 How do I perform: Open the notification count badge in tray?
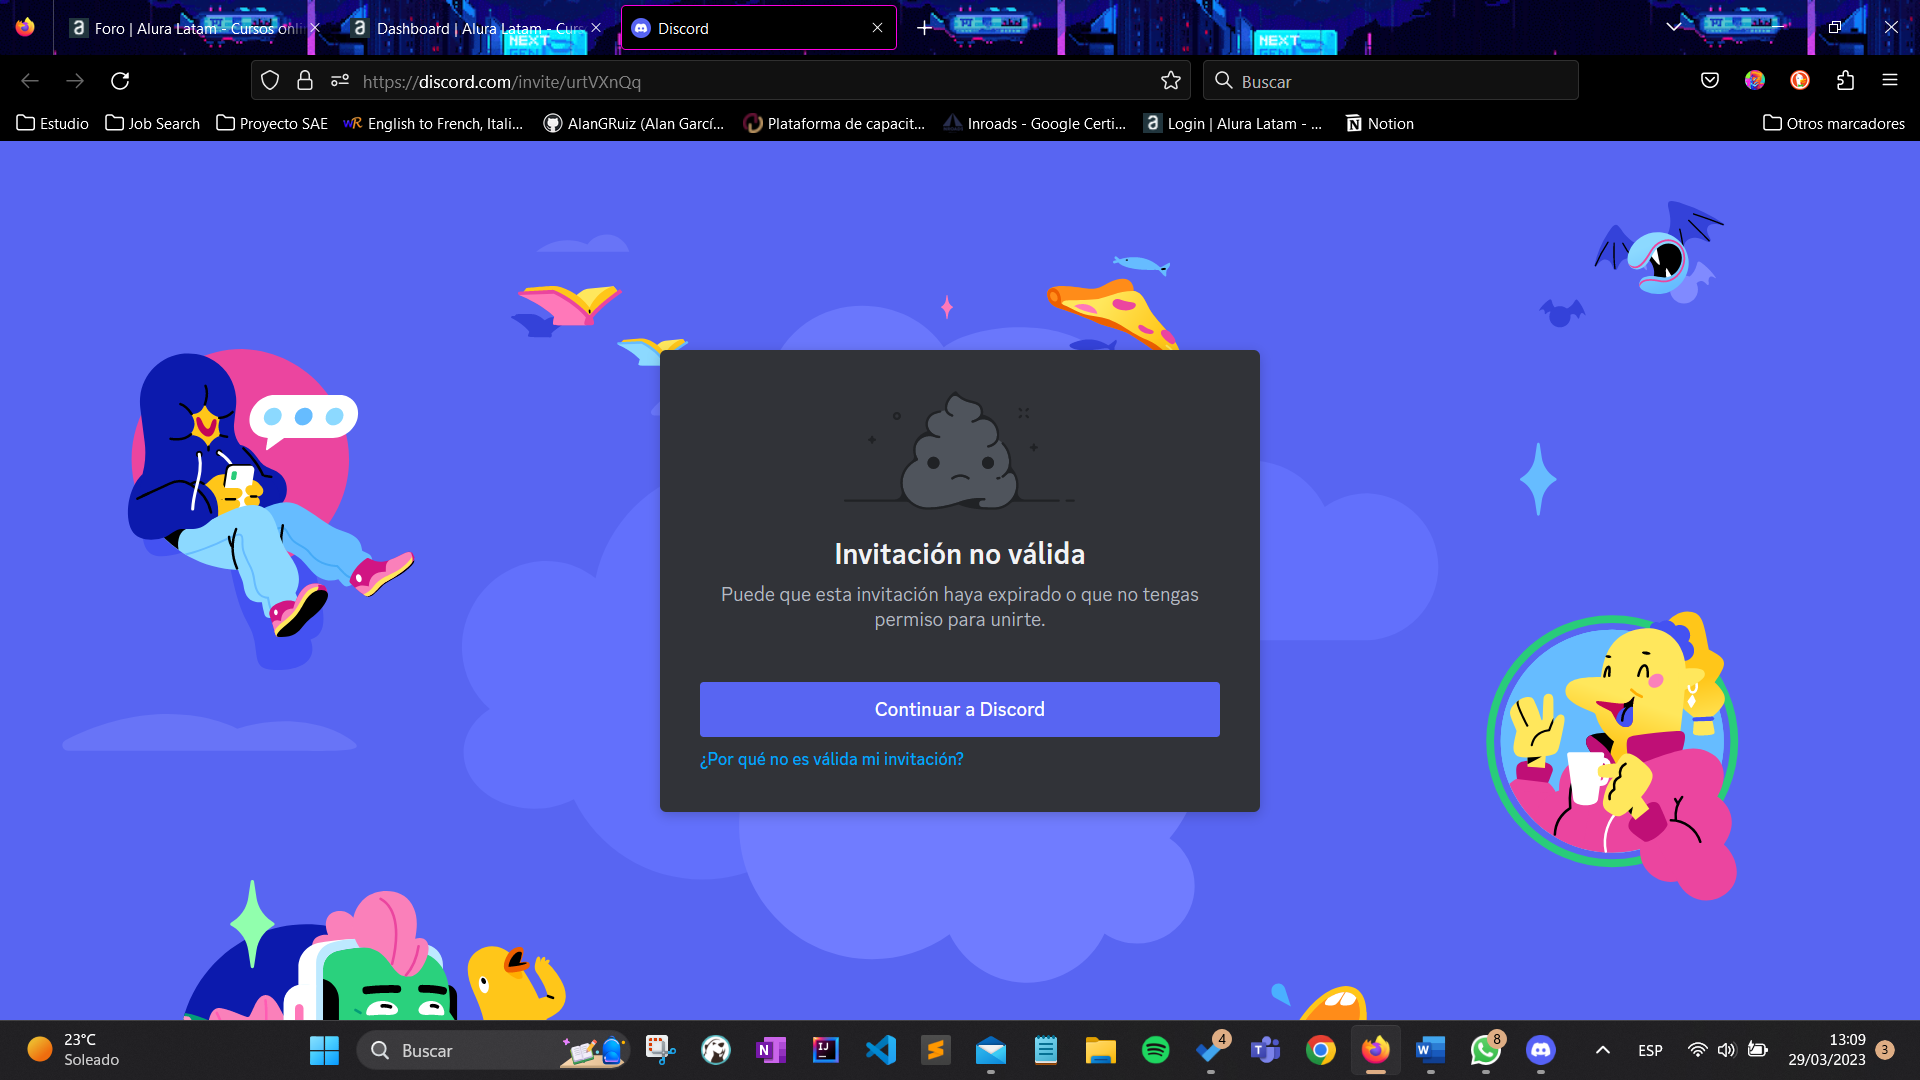1885,1050
